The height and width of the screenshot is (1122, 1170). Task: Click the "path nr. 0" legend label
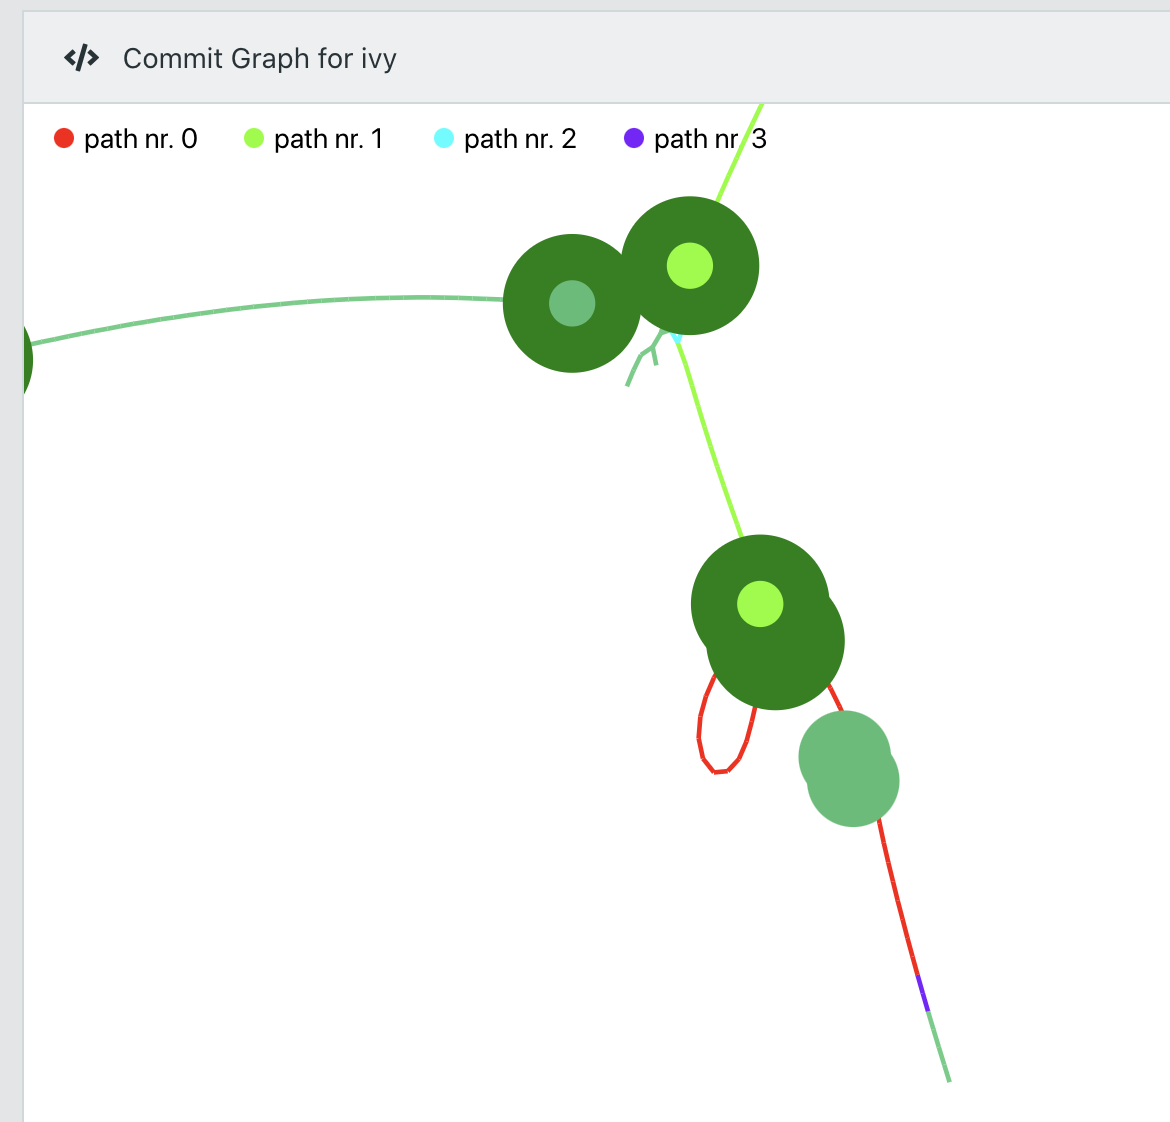click(x=140, y=139)
